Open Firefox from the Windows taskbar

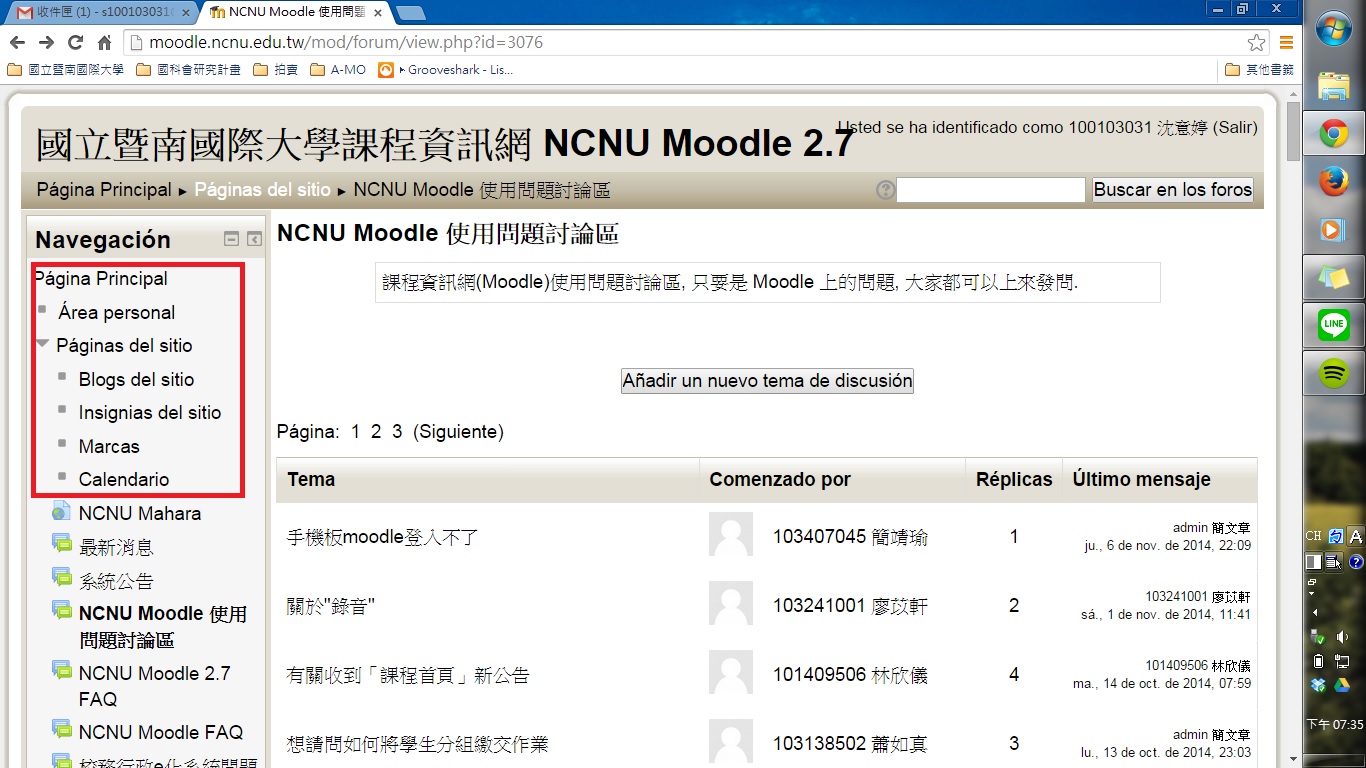[x=1333, y=181]
